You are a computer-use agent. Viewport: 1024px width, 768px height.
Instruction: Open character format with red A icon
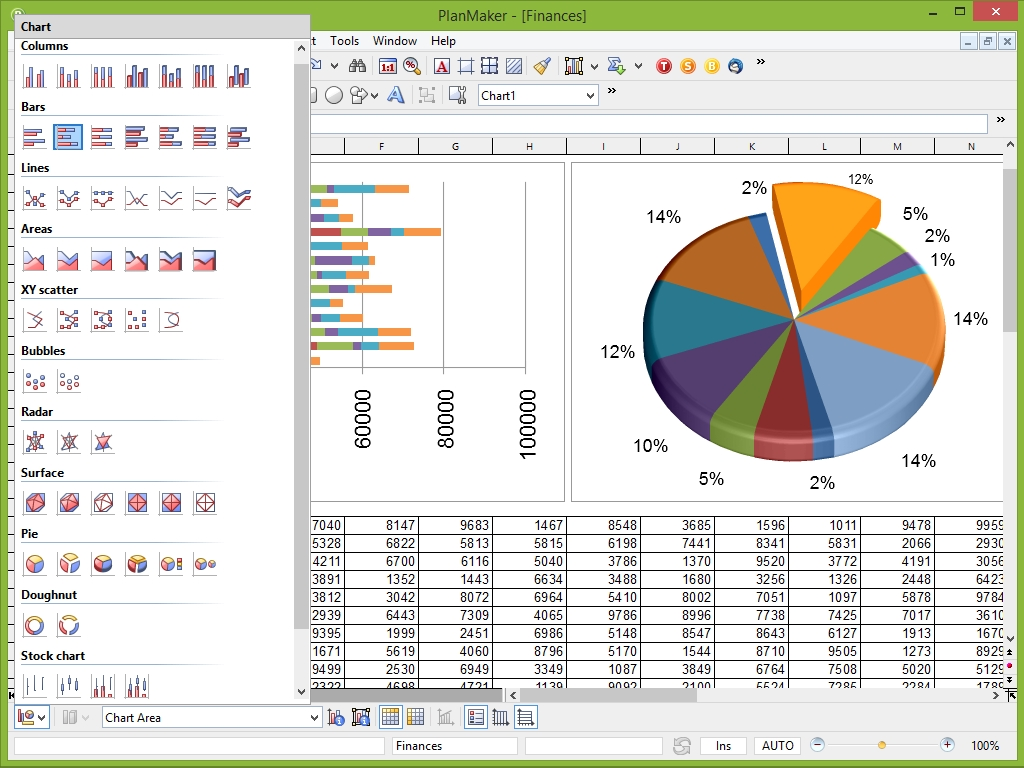click(x=441, y=66)
